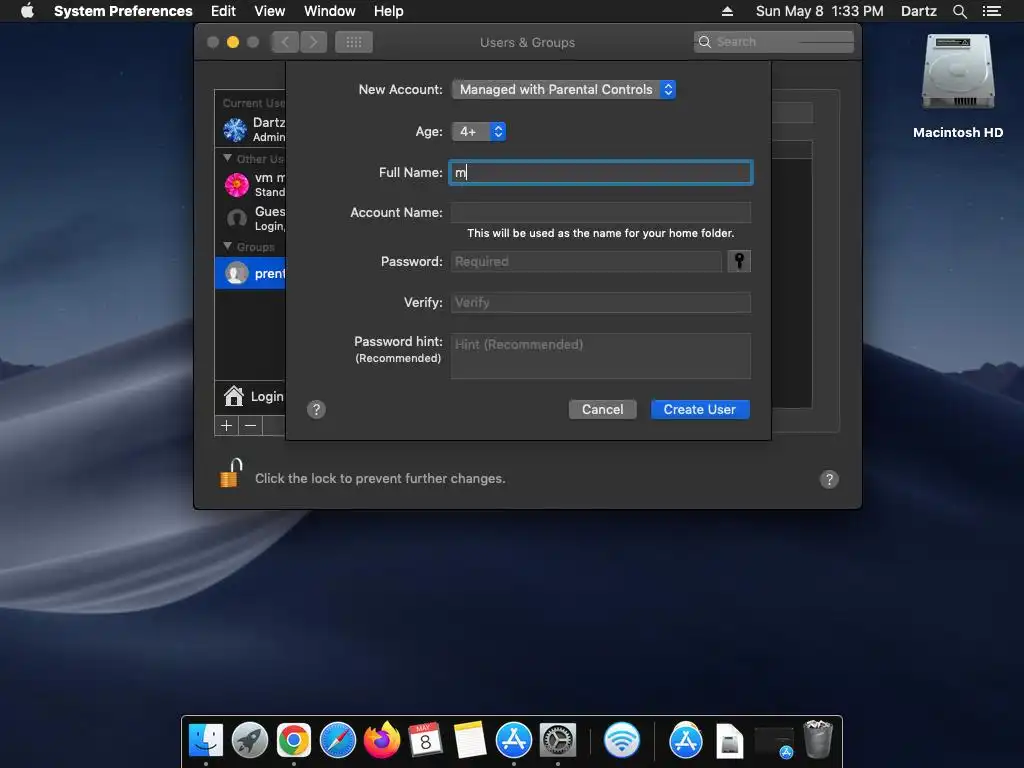Click the lock to prevent further changes
Viewport: 1024px width, 768px height.
point(231,473)
